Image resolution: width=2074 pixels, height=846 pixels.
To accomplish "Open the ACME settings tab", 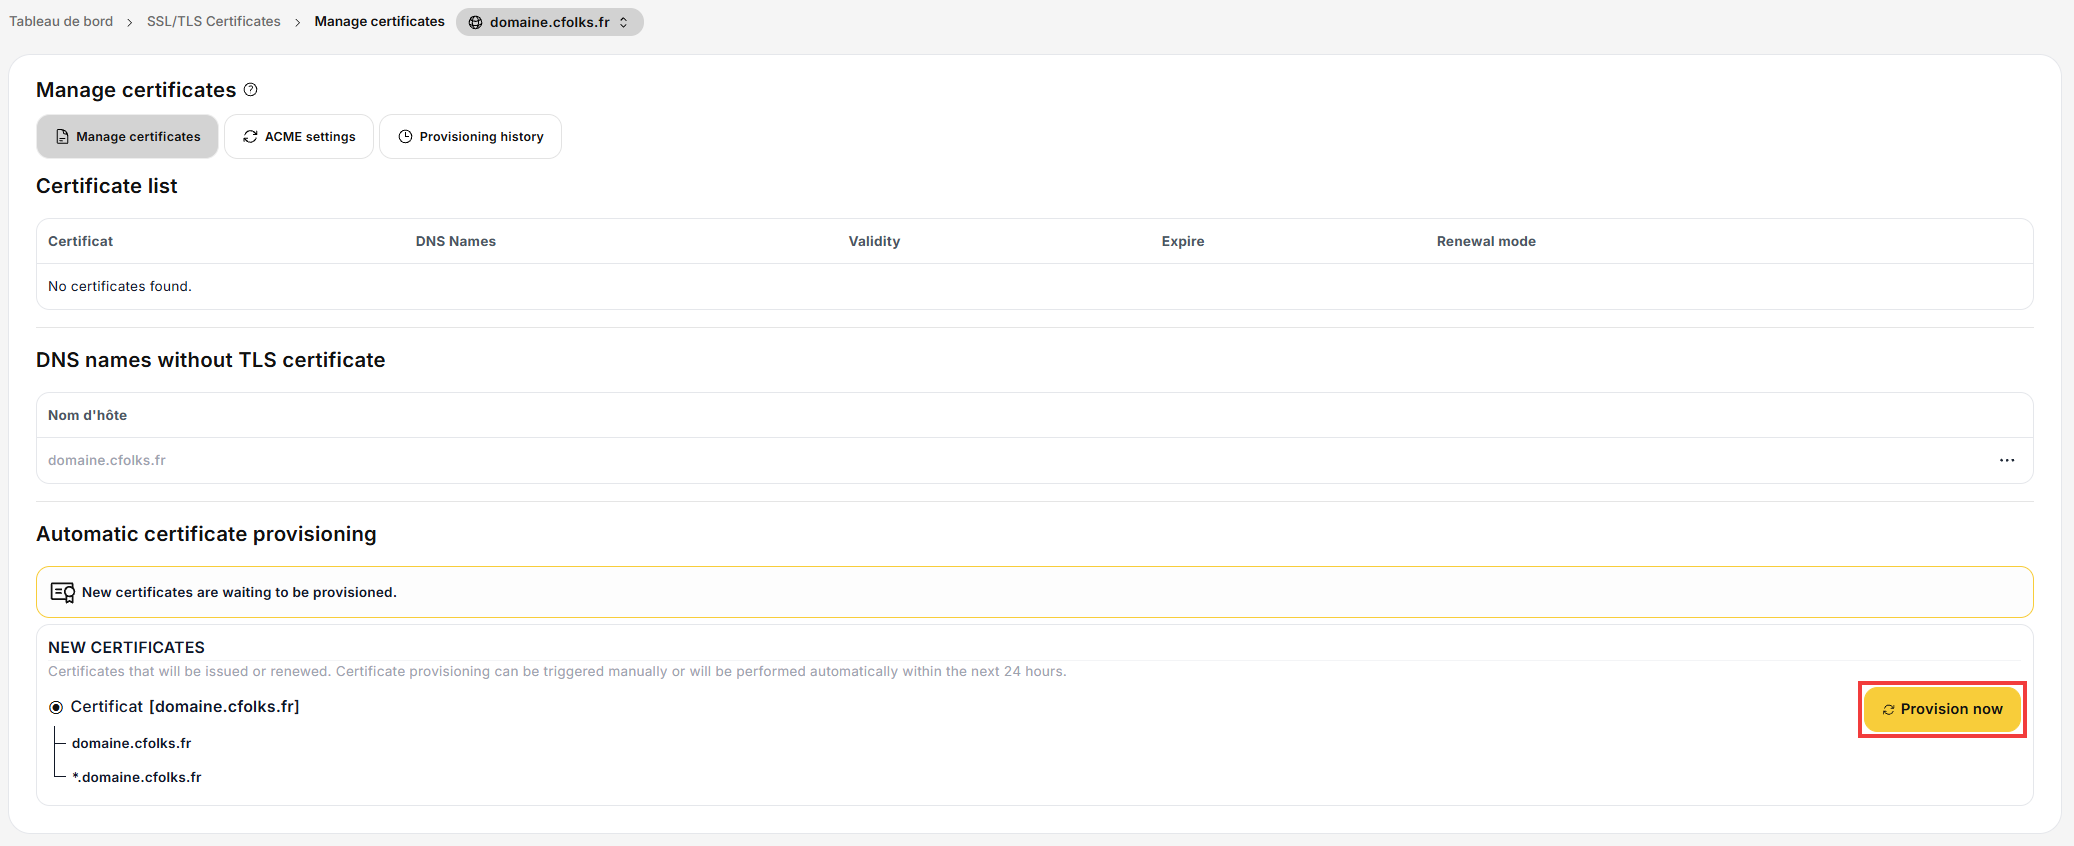I will [x=299, y=137].
